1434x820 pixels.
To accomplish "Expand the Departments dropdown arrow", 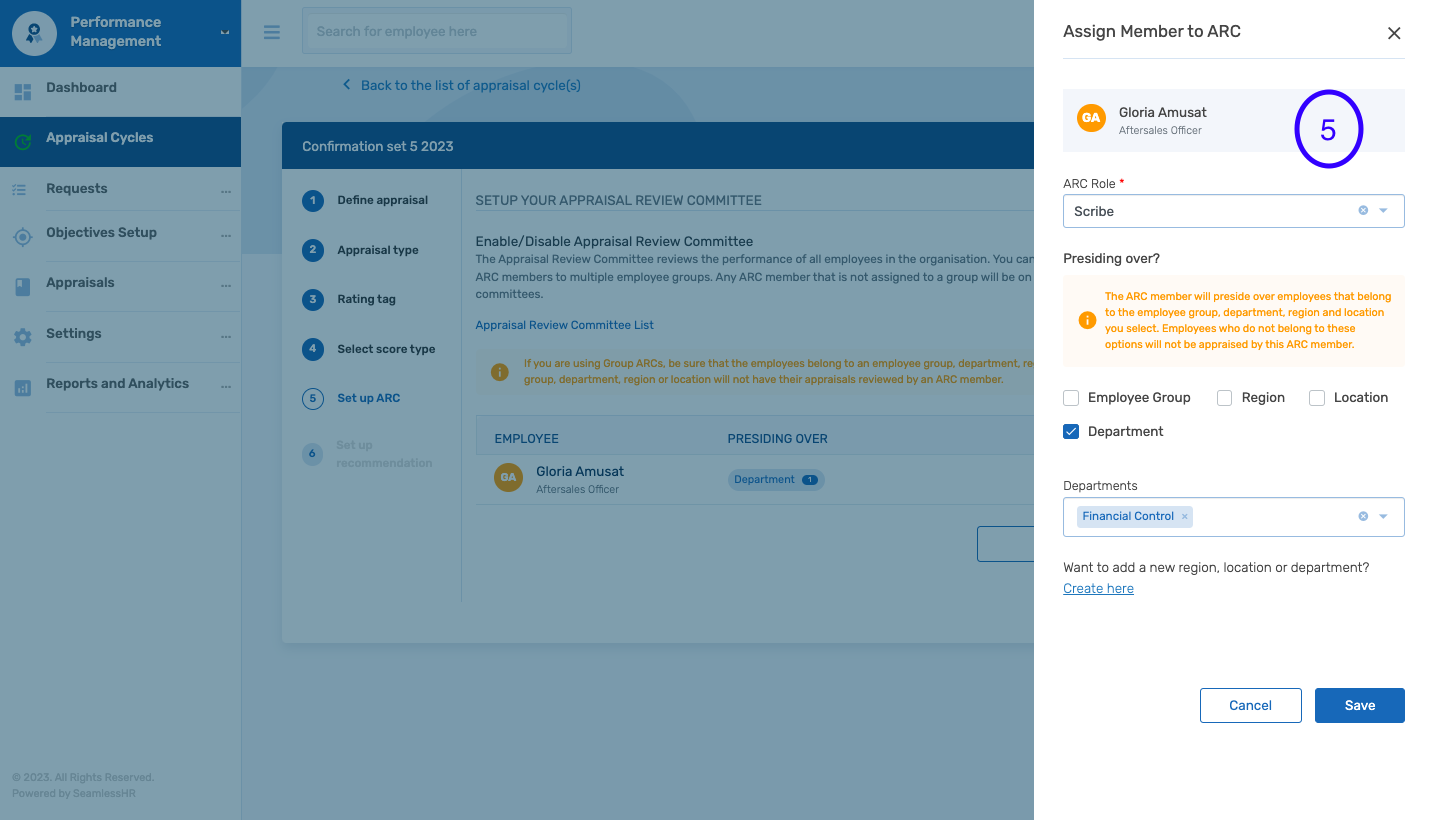I will [x=1384, y=517].
